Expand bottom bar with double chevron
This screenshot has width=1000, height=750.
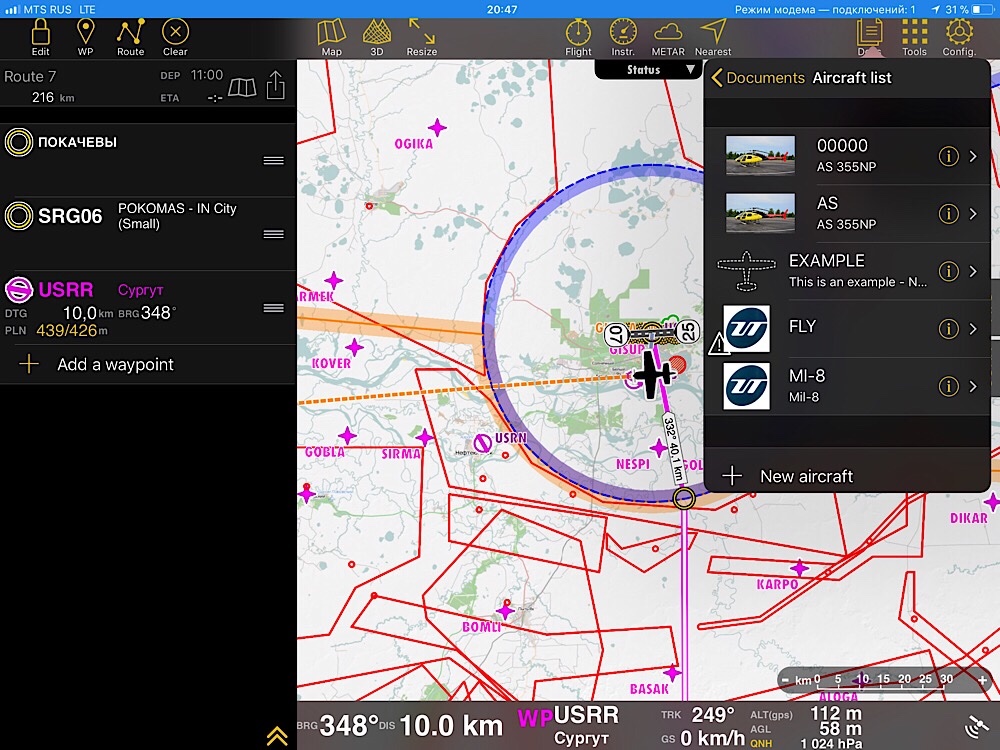click(x=277, y=736)
